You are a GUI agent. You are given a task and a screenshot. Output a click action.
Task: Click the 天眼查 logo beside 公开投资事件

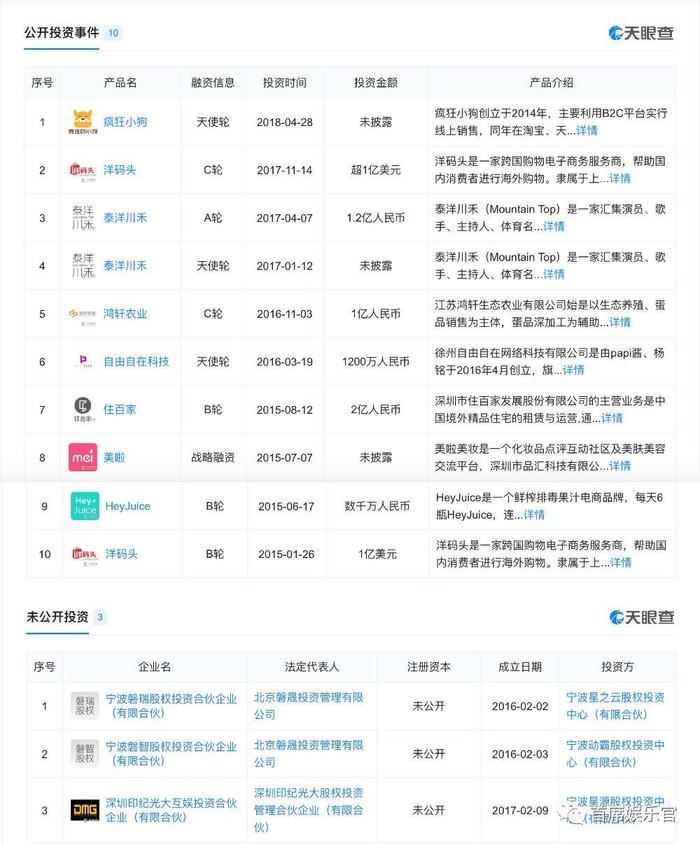641,33
